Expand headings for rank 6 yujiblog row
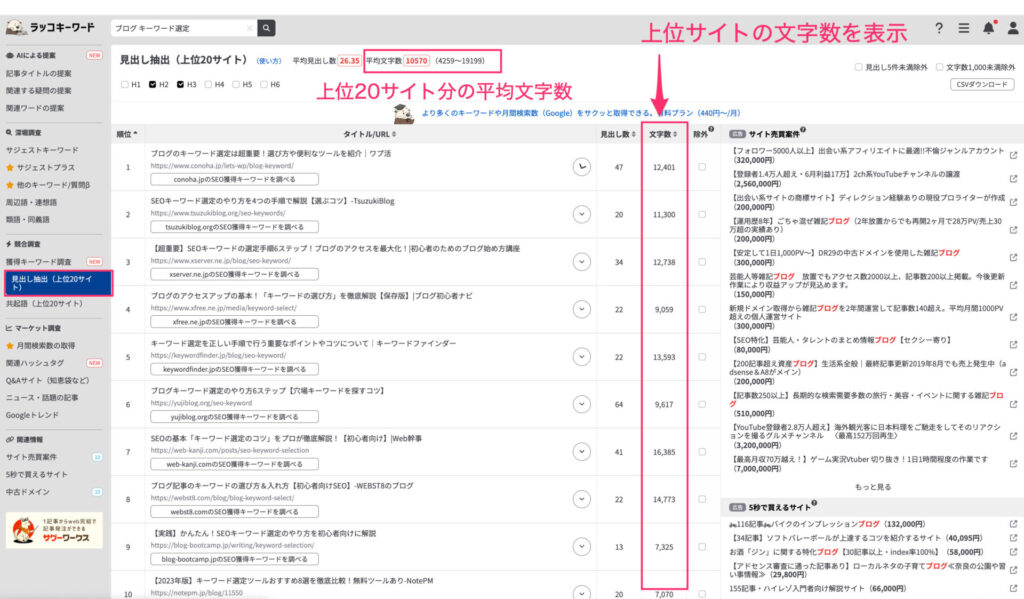Screen dimensions: 1024x599 point(581,404)
